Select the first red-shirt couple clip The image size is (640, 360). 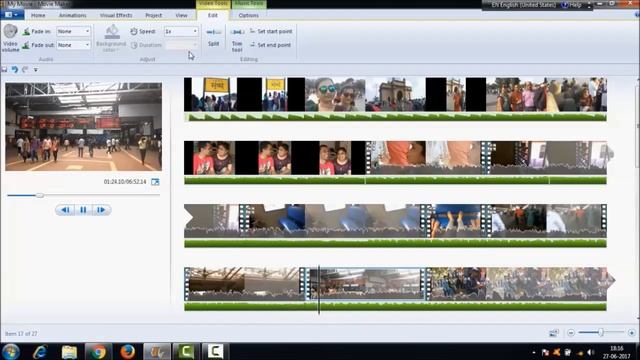(x=214, y=158)
